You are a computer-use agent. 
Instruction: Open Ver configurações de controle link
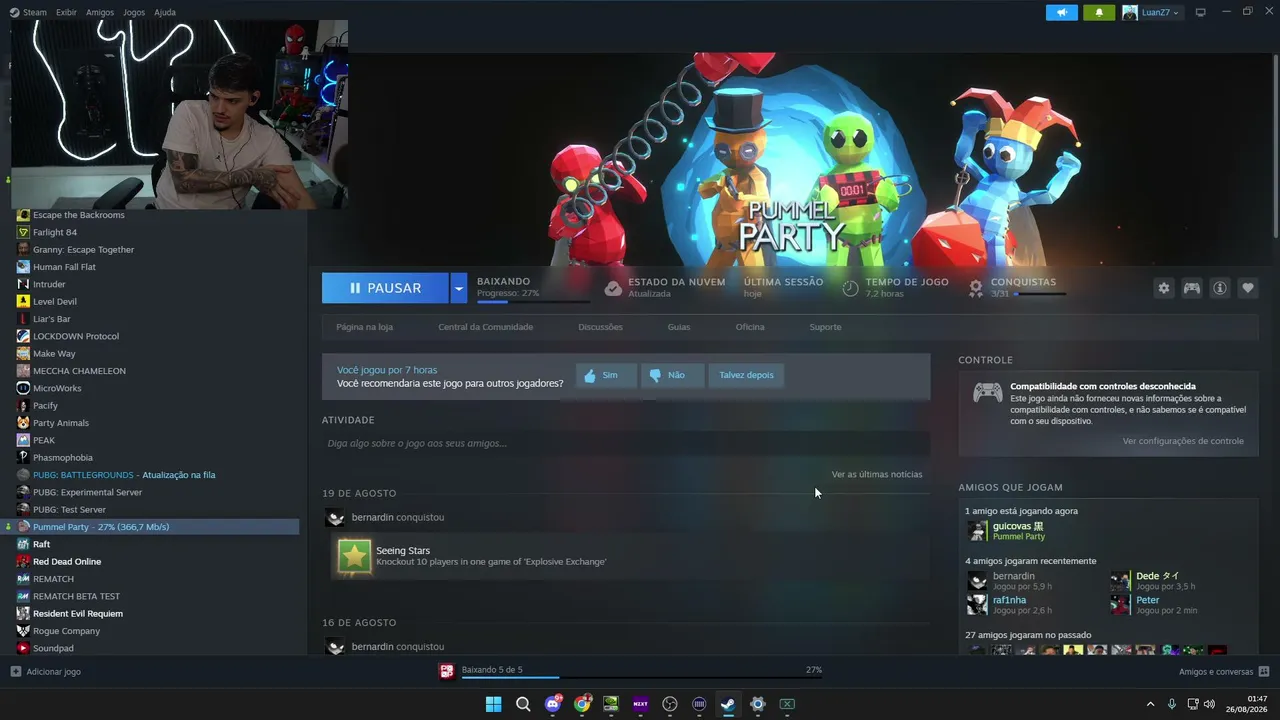coord(1183,441)
